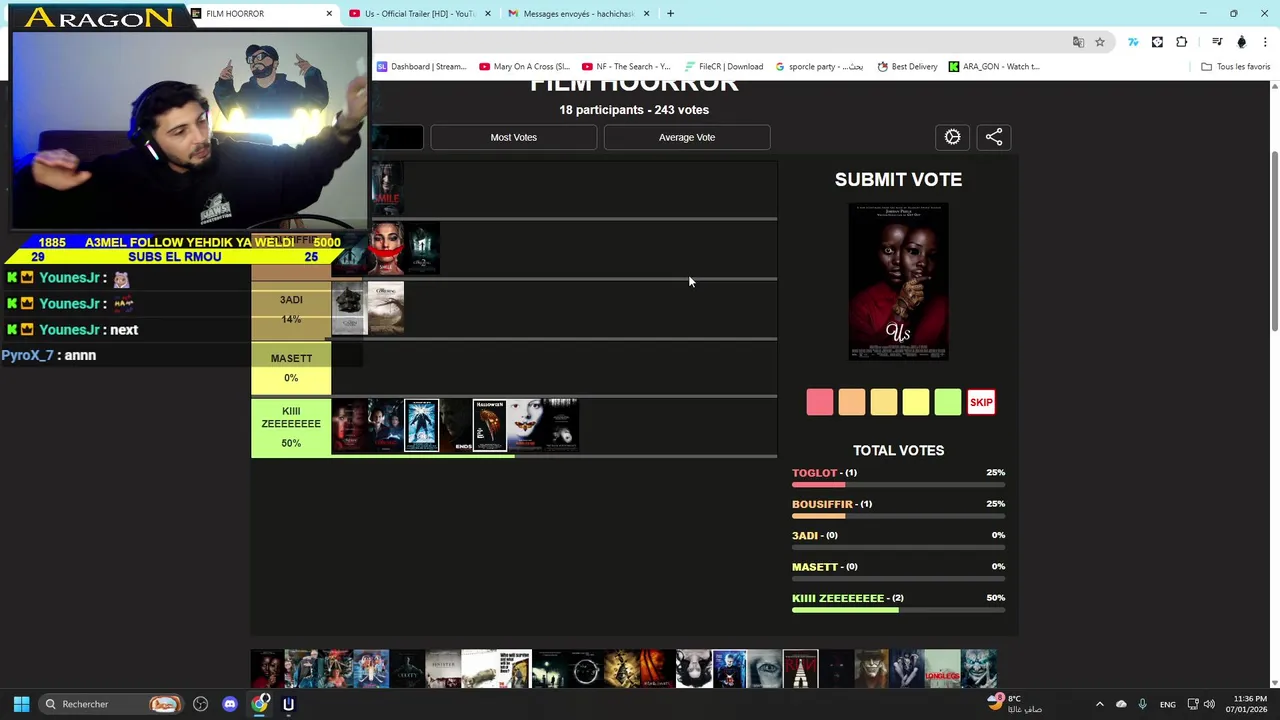Open sporcle party bookmark
The height and width of the screenshot is (720, 1280).
click(819, 67)
